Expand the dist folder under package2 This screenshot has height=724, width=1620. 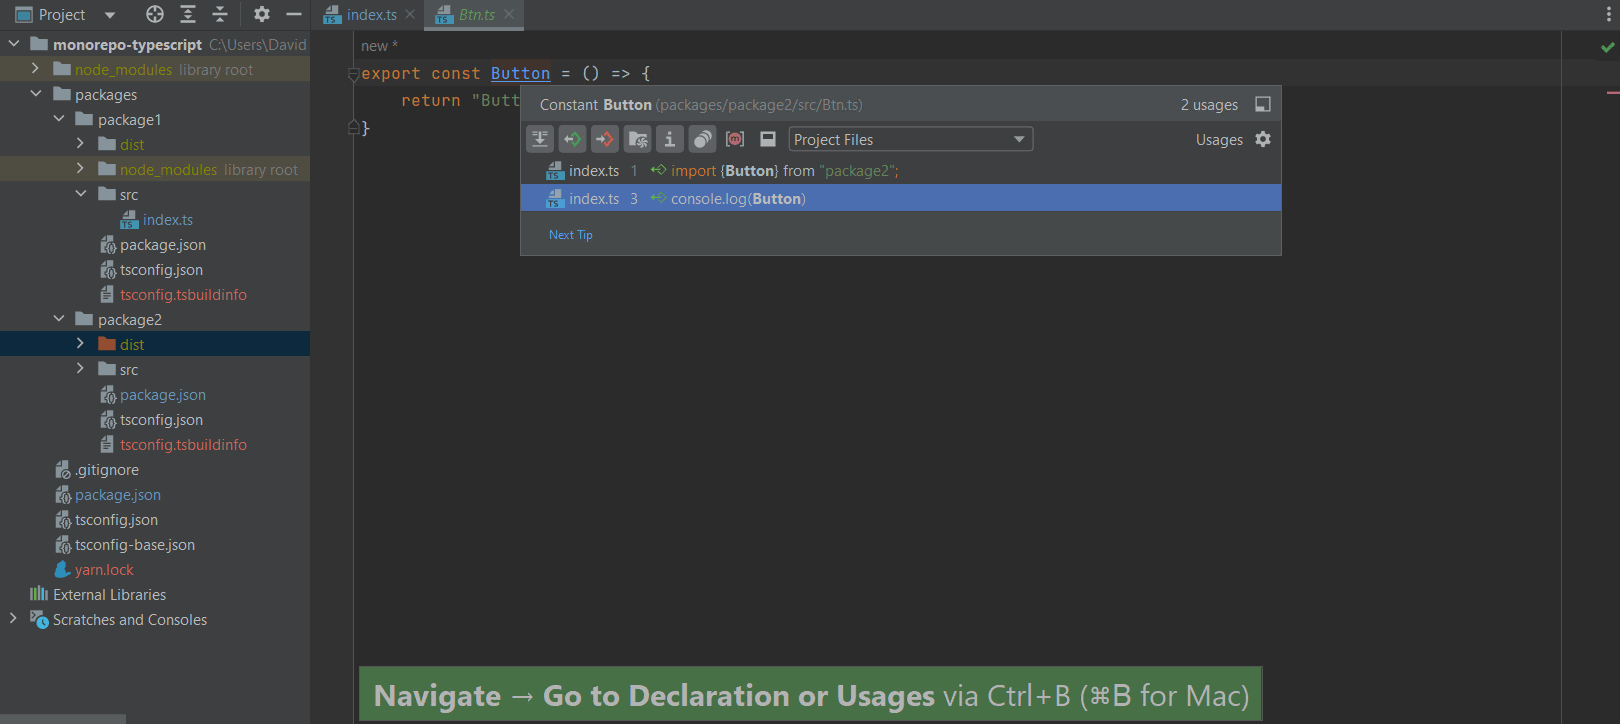tap(80, 344)
